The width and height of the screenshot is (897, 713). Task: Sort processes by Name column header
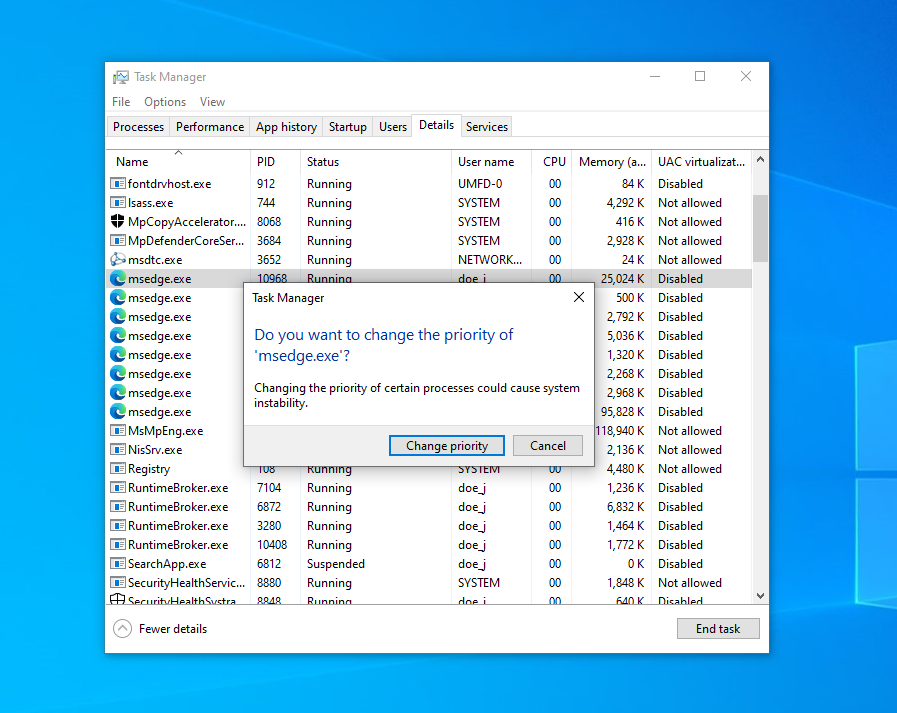click(x=178, y=161)
